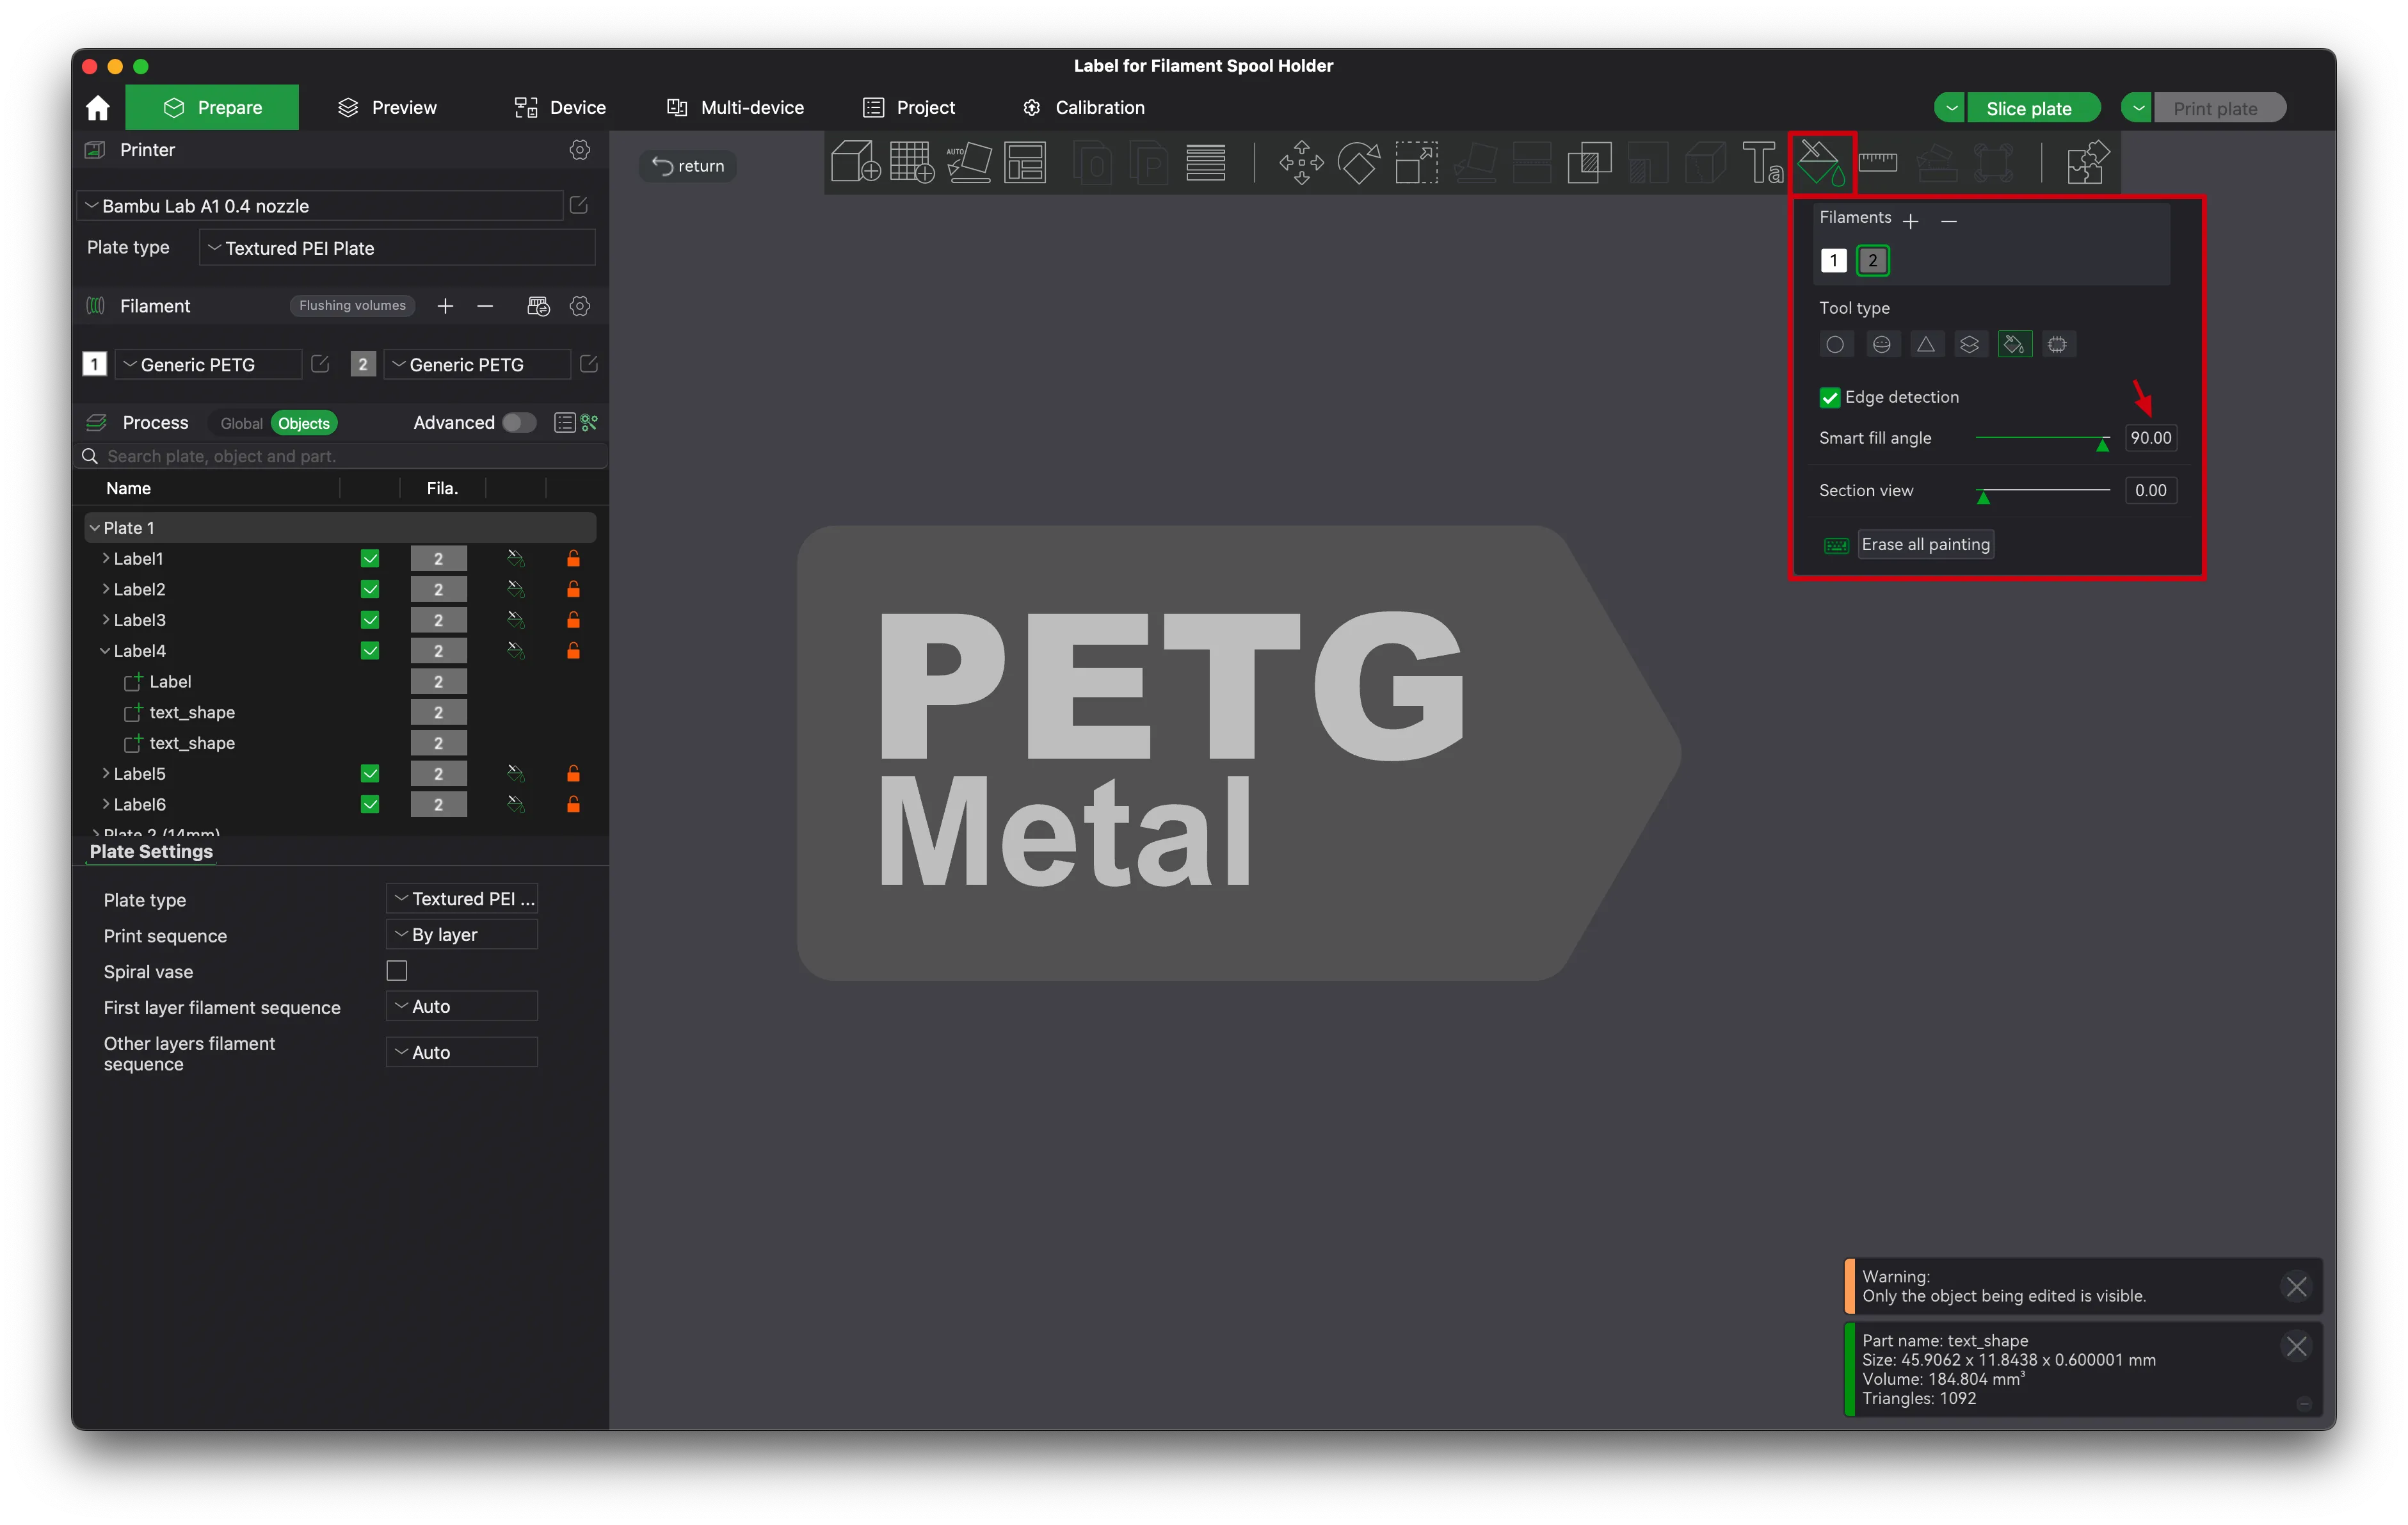The image size is (2408, 1525).
Task: Select the Rotate tool in toolbar
Action: coord(1359,162)
